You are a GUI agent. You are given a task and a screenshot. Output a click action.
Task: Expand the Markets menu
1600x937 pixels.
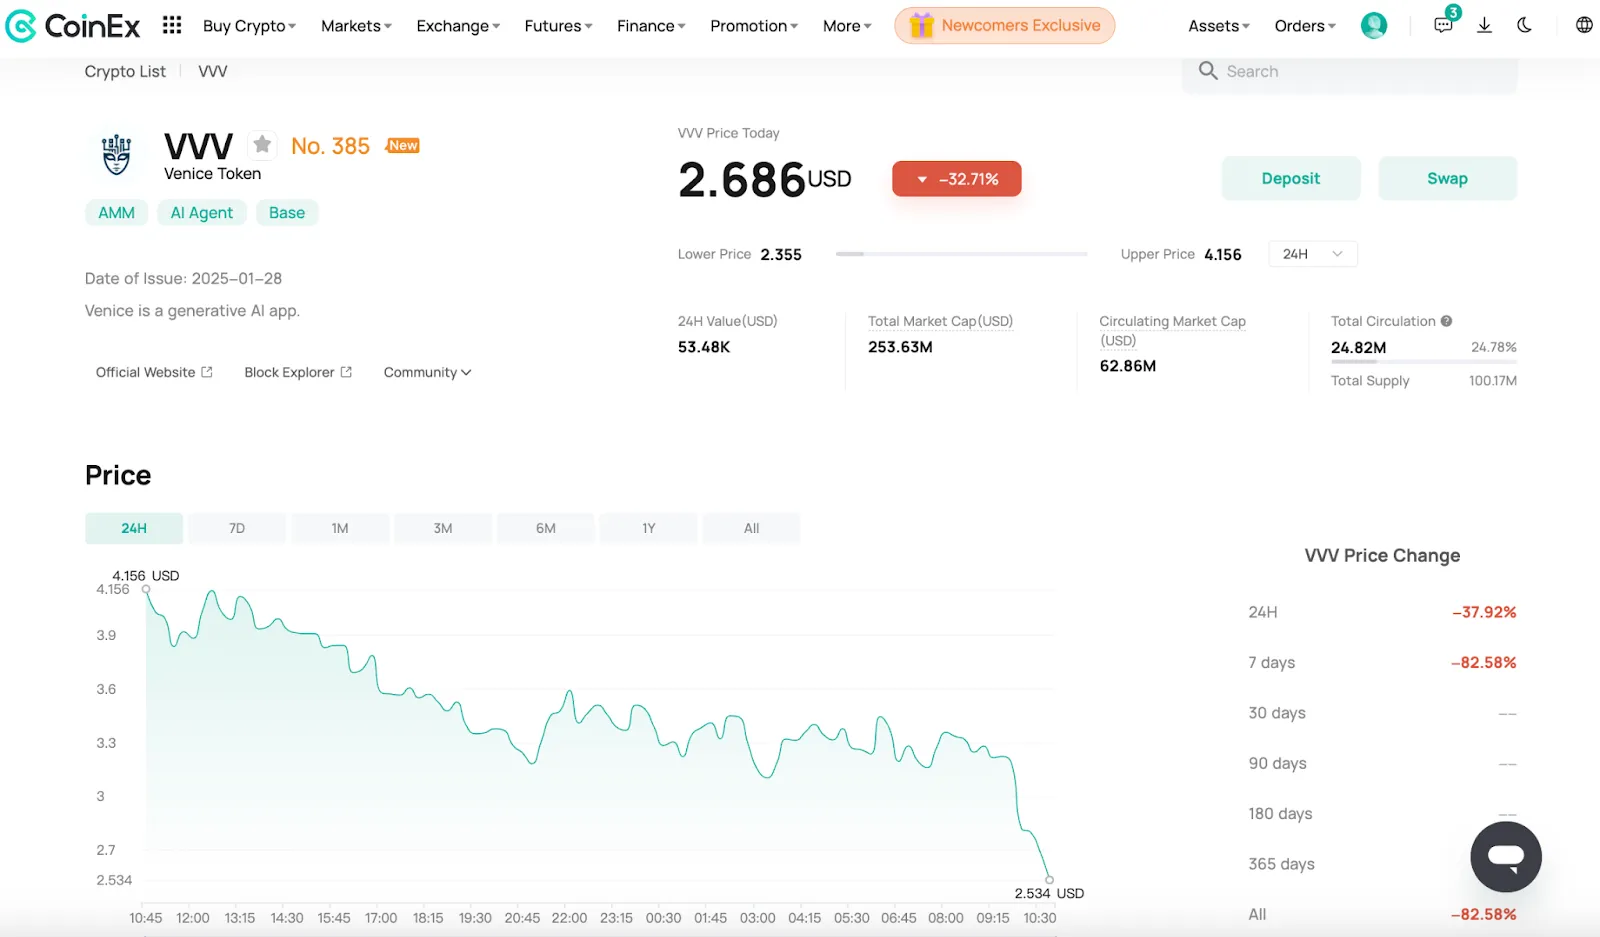(x=356, y=26)
